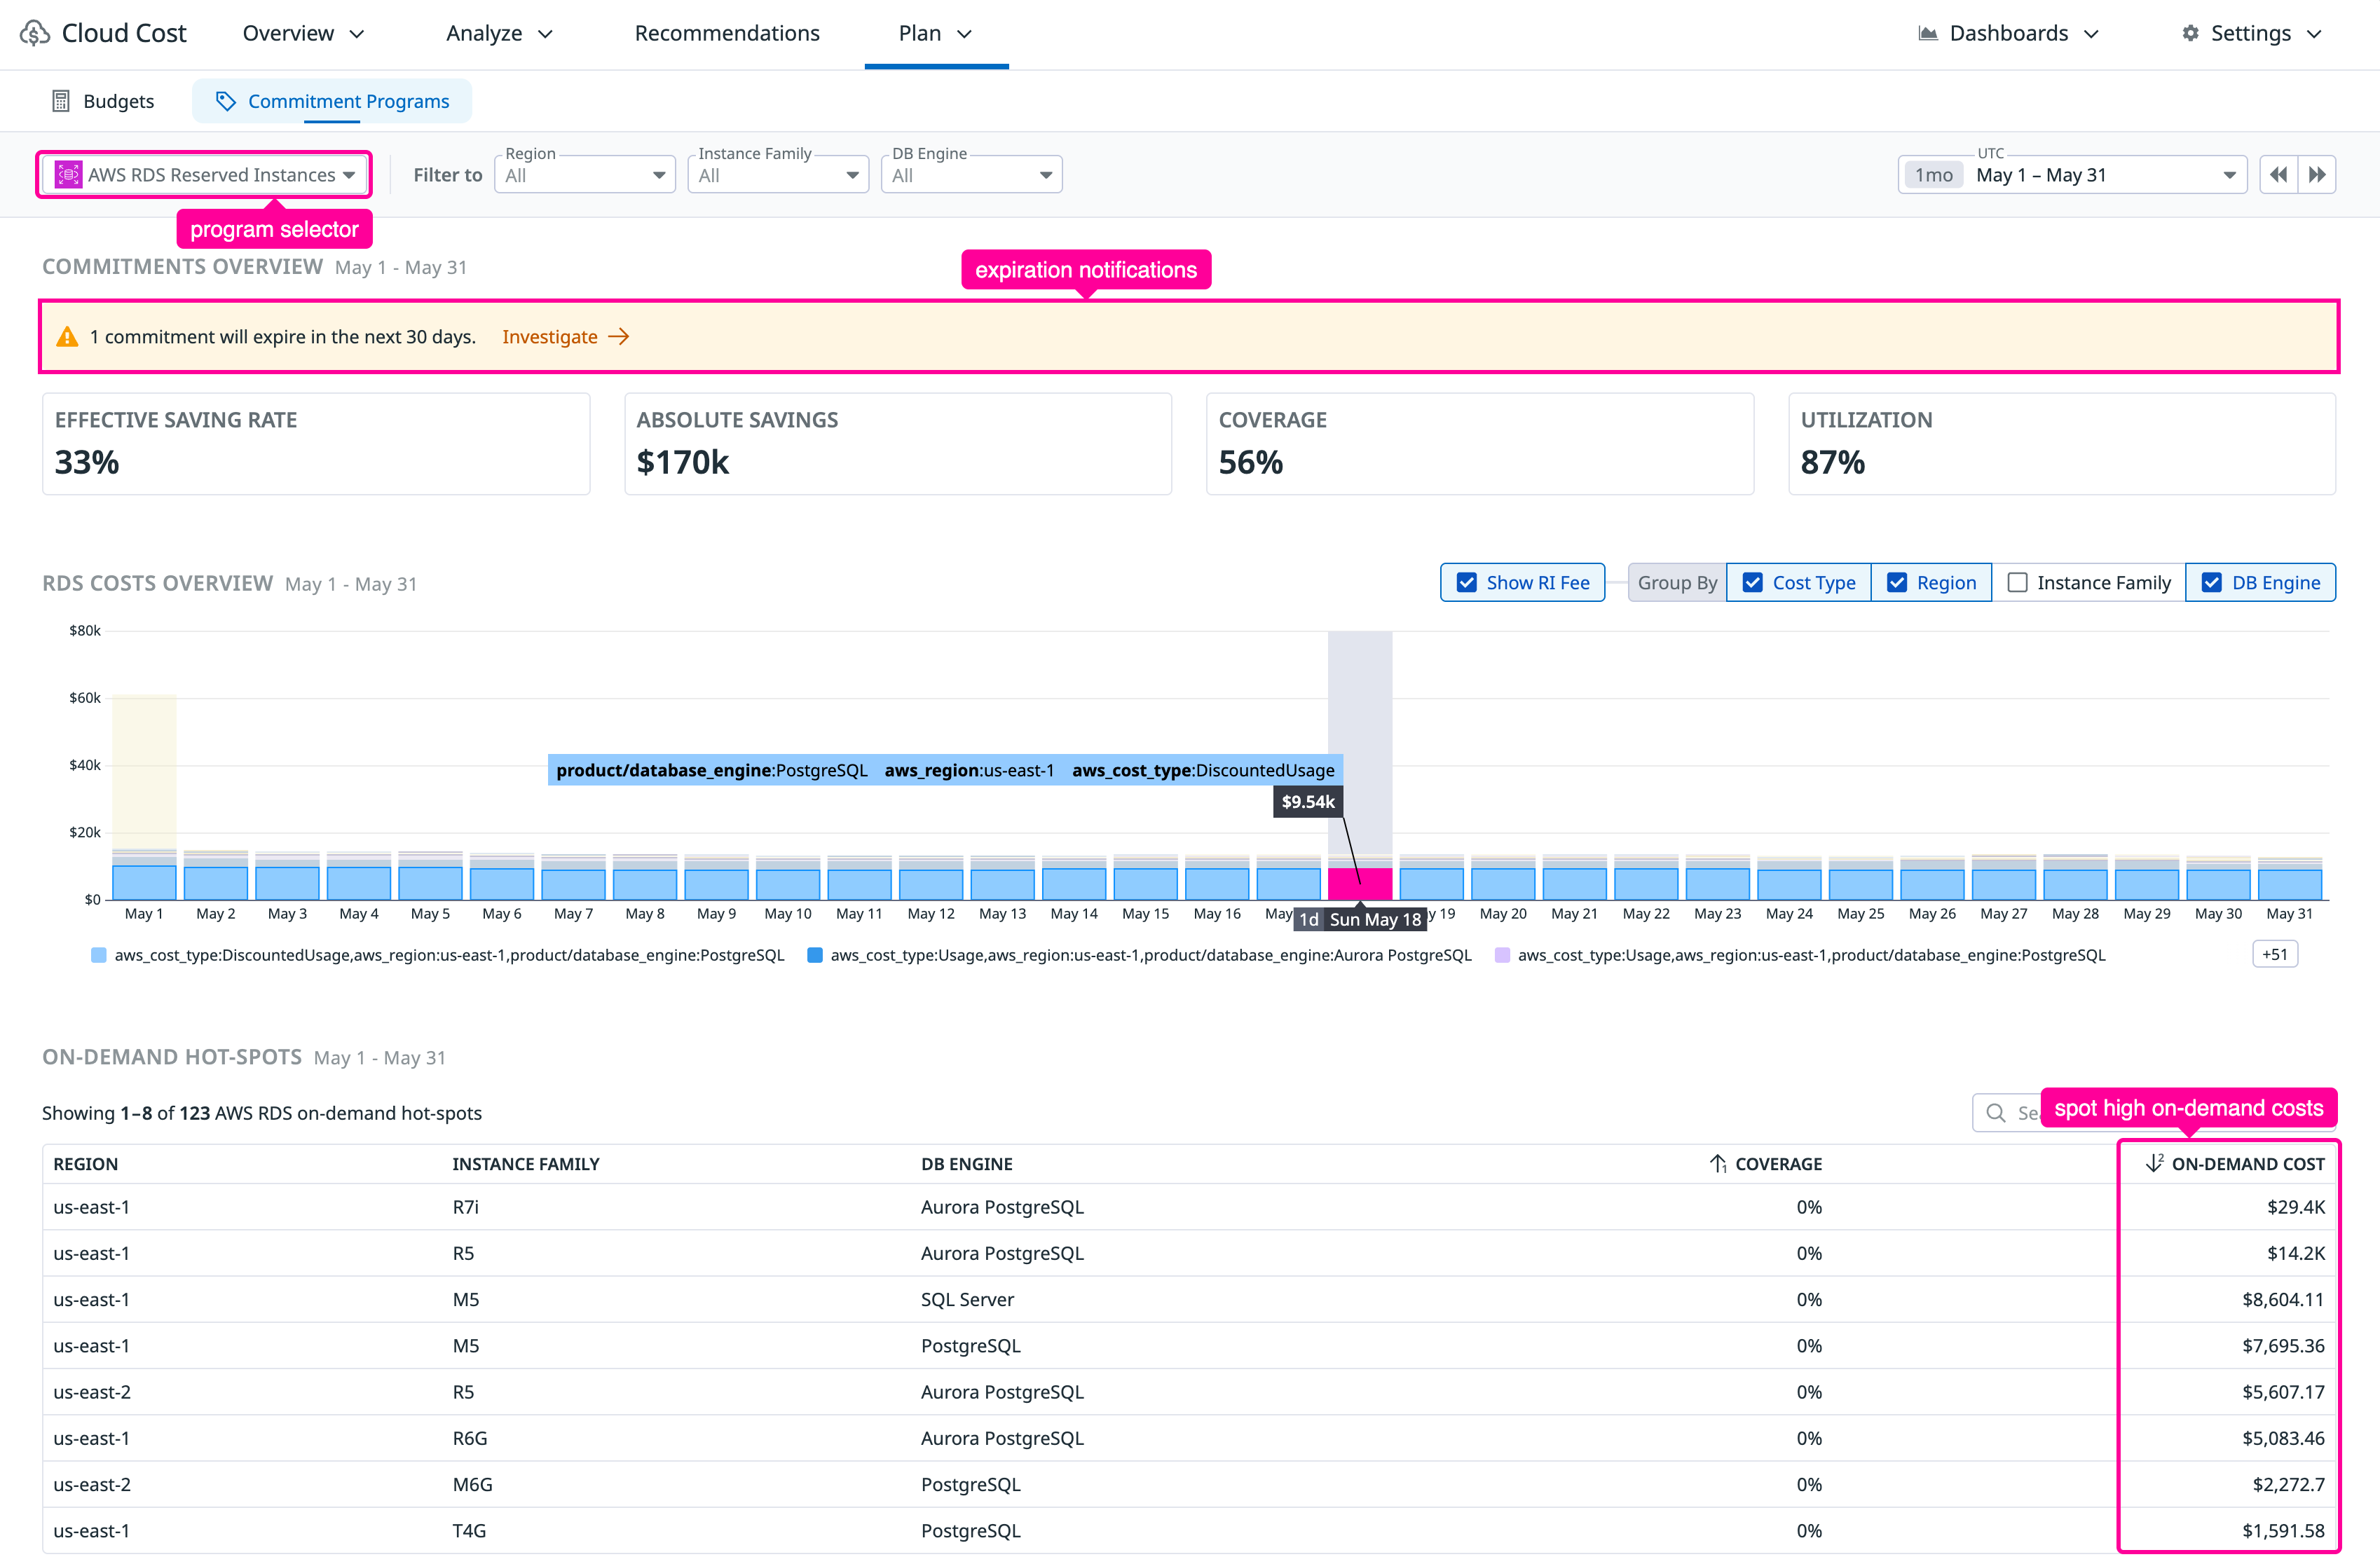Image resolution: width=2380 pixels, height=1564 pixels.
Task: Select the M5 SQL Server row
Action: (1189, 1300)
